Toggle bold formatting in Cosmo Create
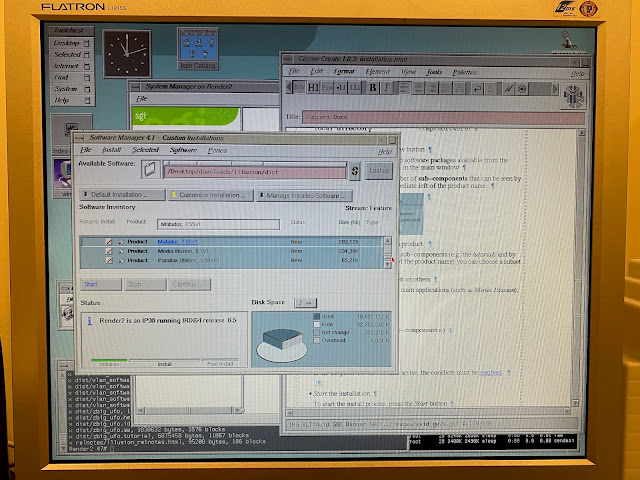640x480 pixels. pyautogui.click(x=373, y=88)
